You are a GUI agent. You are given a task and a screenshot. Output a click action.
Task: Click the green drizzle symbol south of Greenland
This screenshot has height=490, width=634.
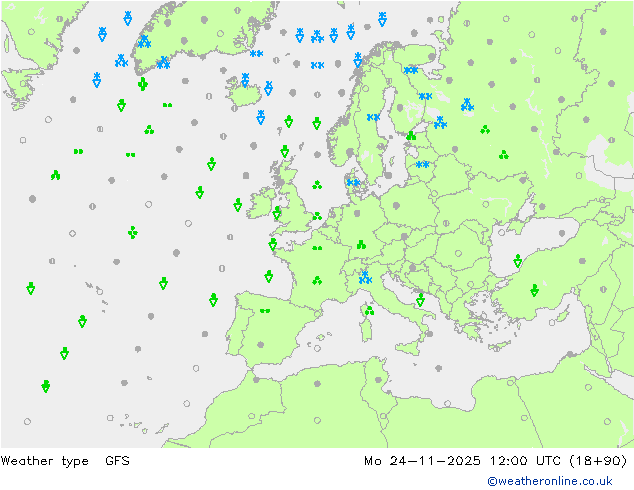(x=168, y=105)
